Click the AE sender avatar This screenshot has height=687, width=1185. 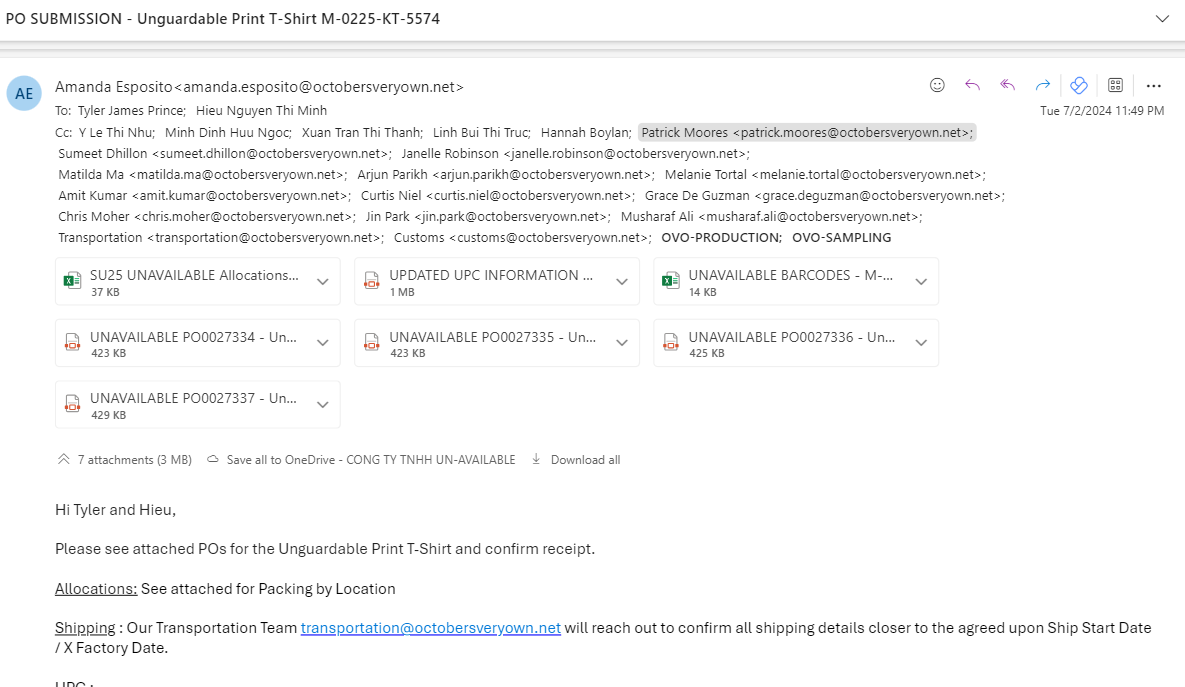pyautogui.click(x=24, y=94)
